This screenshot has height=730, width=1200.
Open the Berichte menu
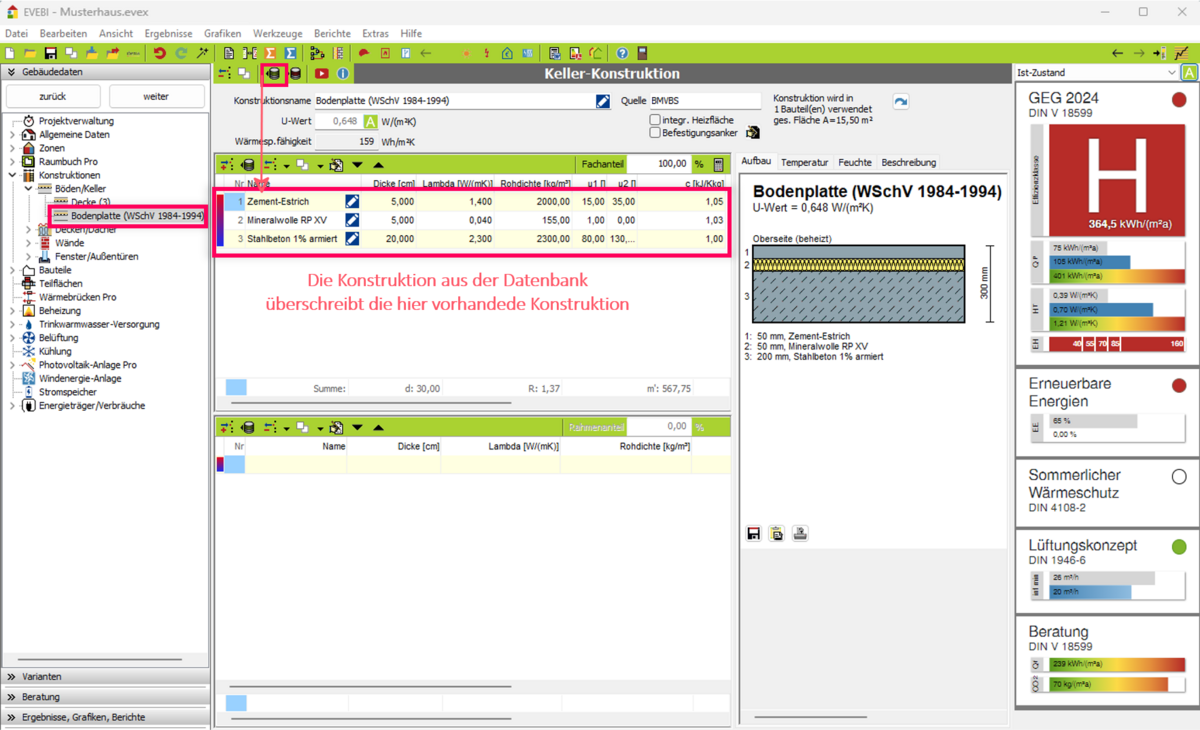[332, 33]
